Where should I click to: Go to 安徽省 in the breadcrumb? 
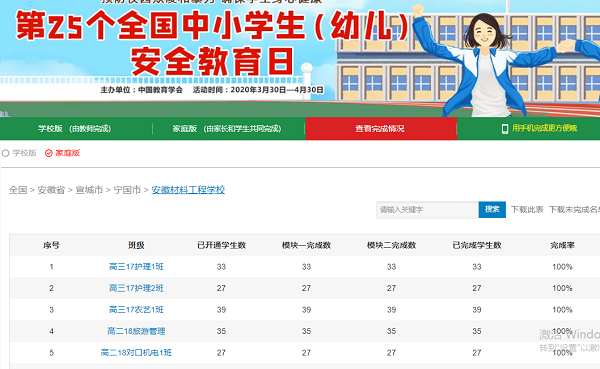pos(51,190)
